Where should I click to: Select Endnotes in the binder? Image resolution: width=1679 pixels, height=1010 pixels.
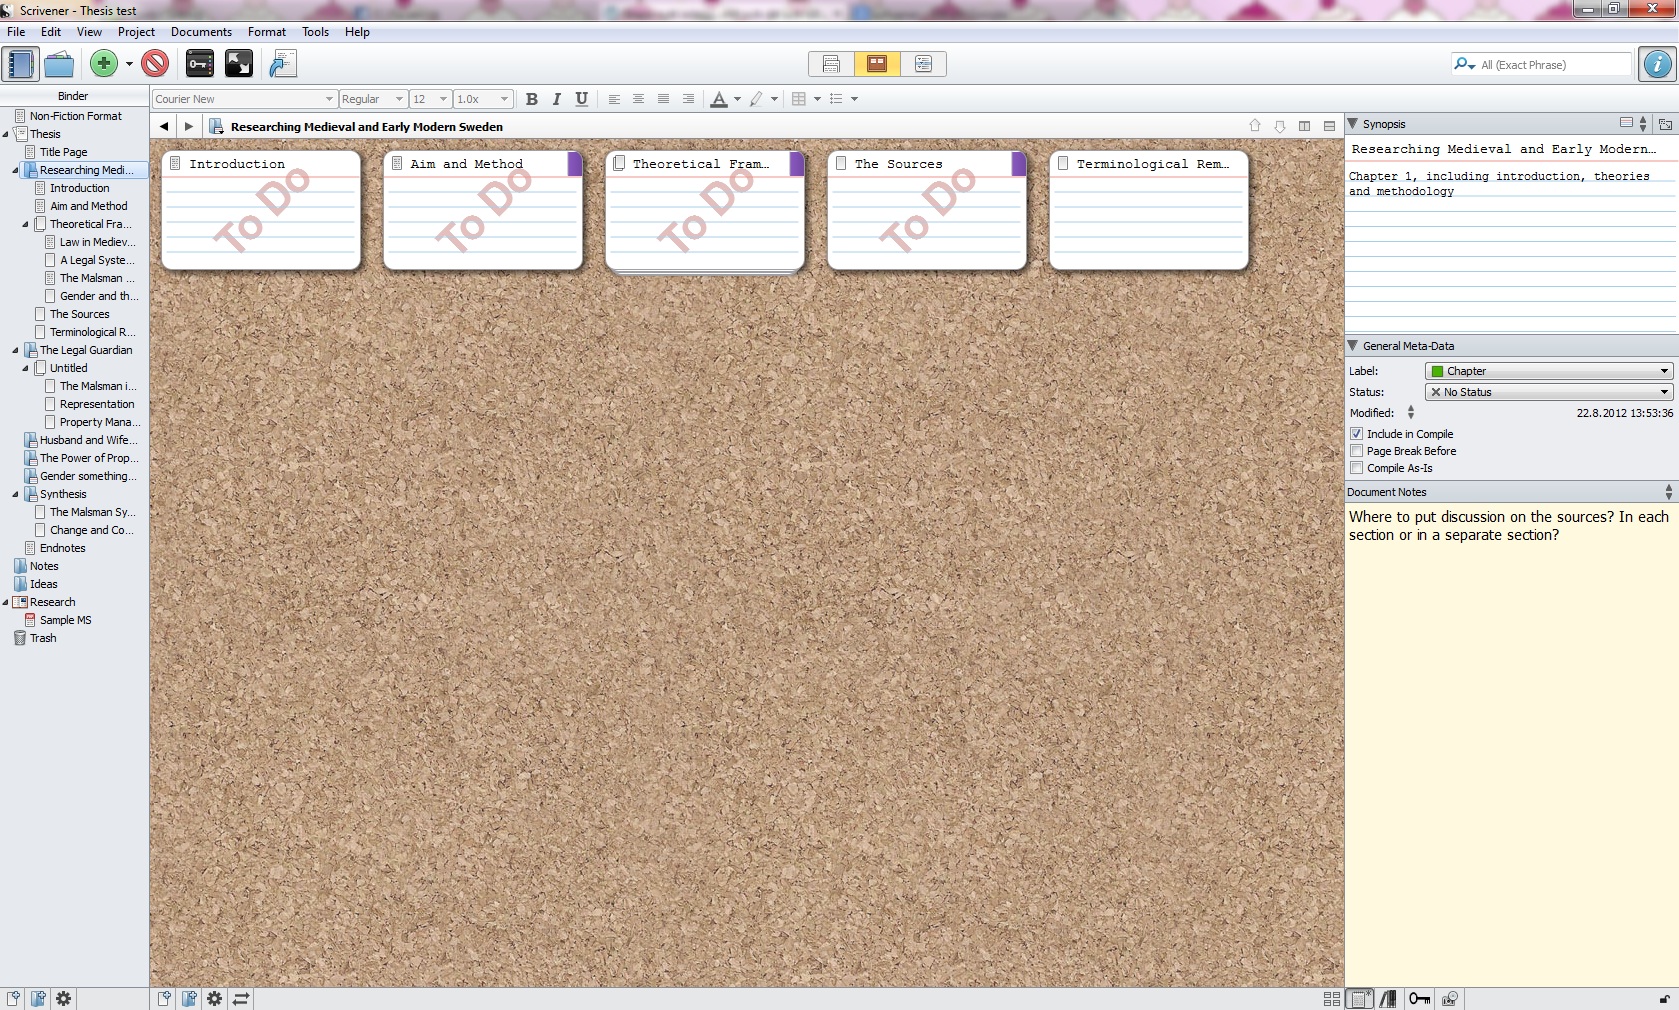(x=62, y=548)
